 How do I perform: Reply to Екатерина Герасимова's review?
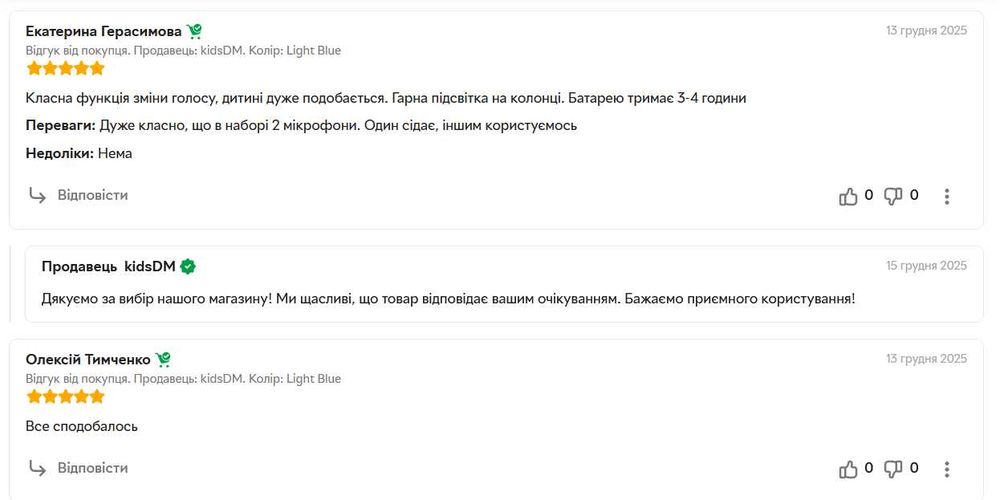(x=92, y=195)
